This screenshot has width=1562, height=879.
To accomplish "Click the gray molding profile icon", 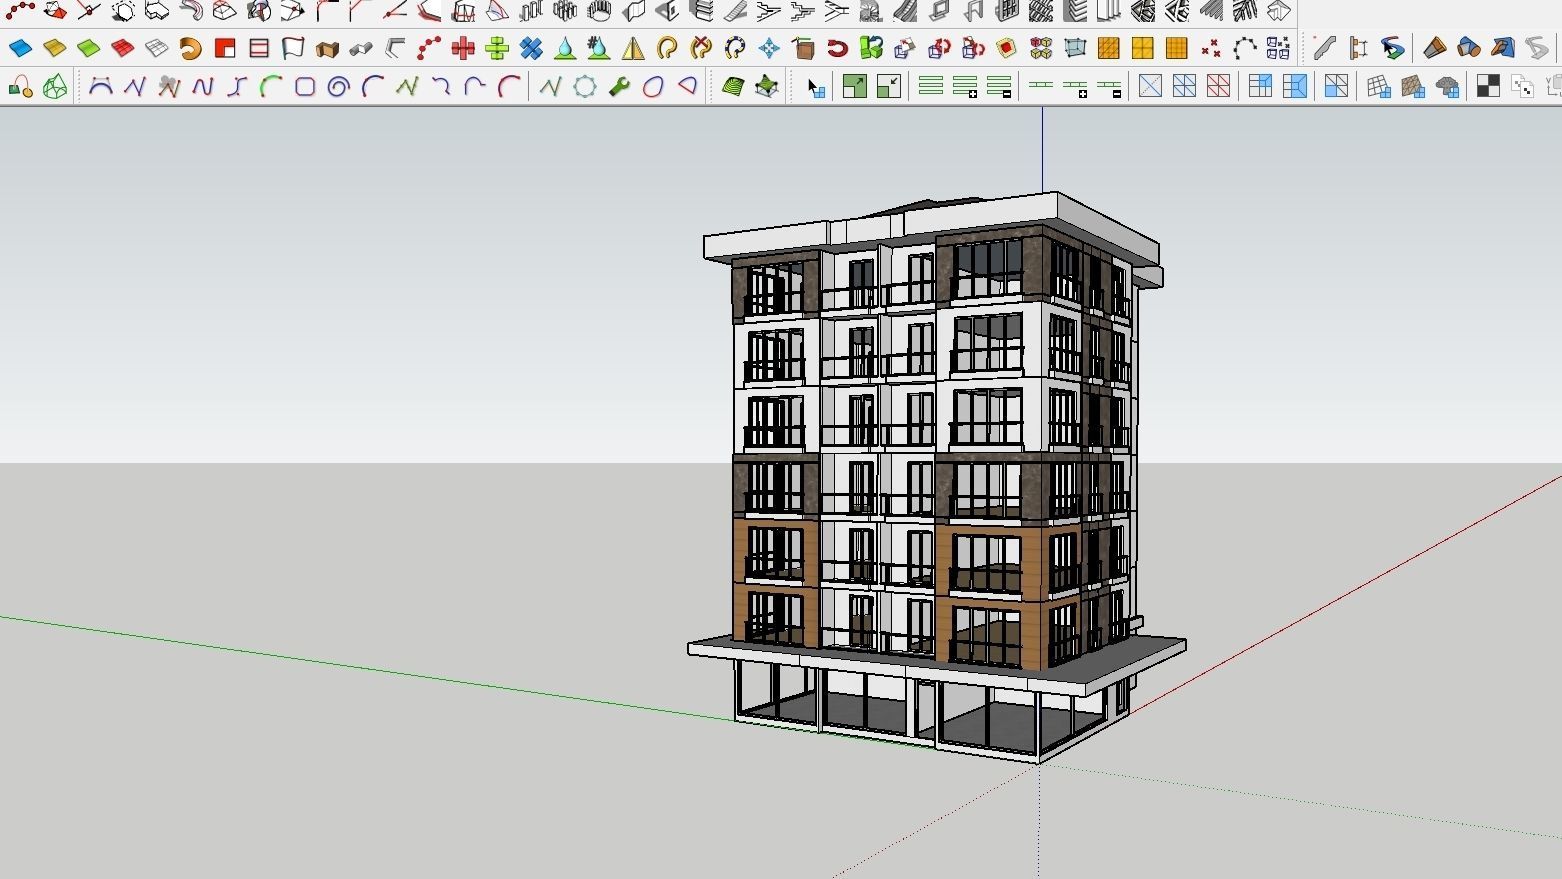I will pyautogui.click(x=1325, y=48).
